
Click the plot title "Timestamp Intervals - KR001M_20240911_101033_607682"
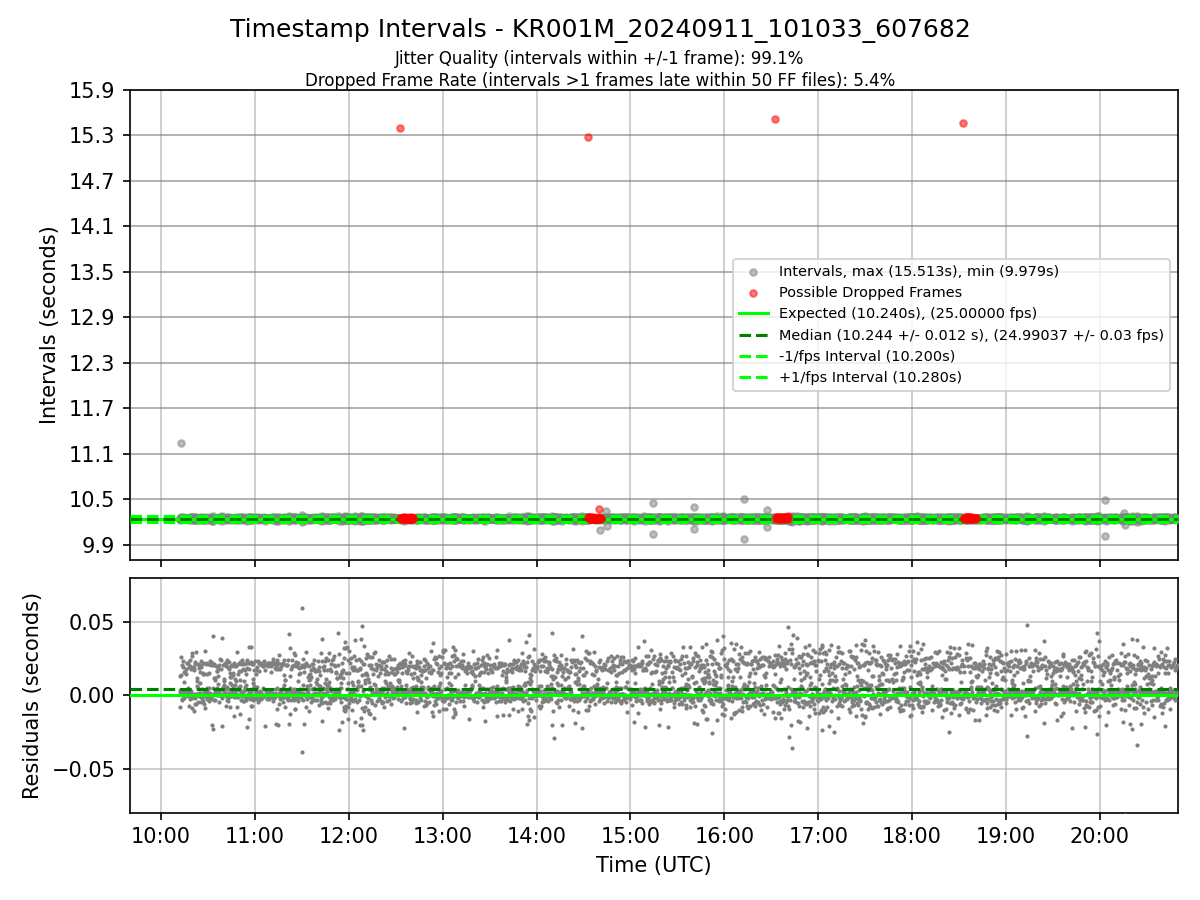point(600,29)
